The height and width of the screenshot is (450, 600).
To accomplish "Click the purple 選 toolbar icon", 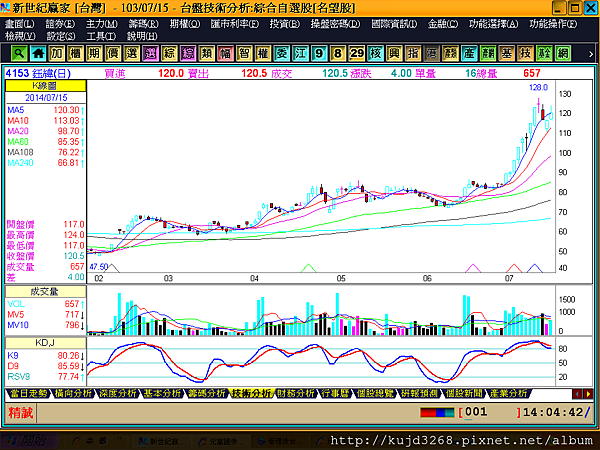I will coord(150,53).
